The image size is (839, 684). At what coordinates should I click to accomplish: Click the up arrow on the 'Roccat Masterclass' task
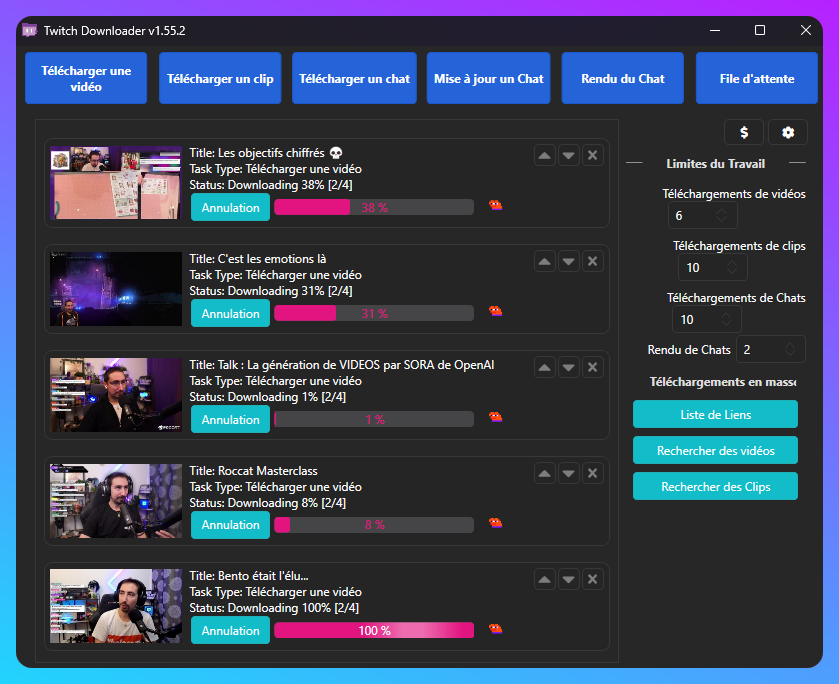[544, 472]
